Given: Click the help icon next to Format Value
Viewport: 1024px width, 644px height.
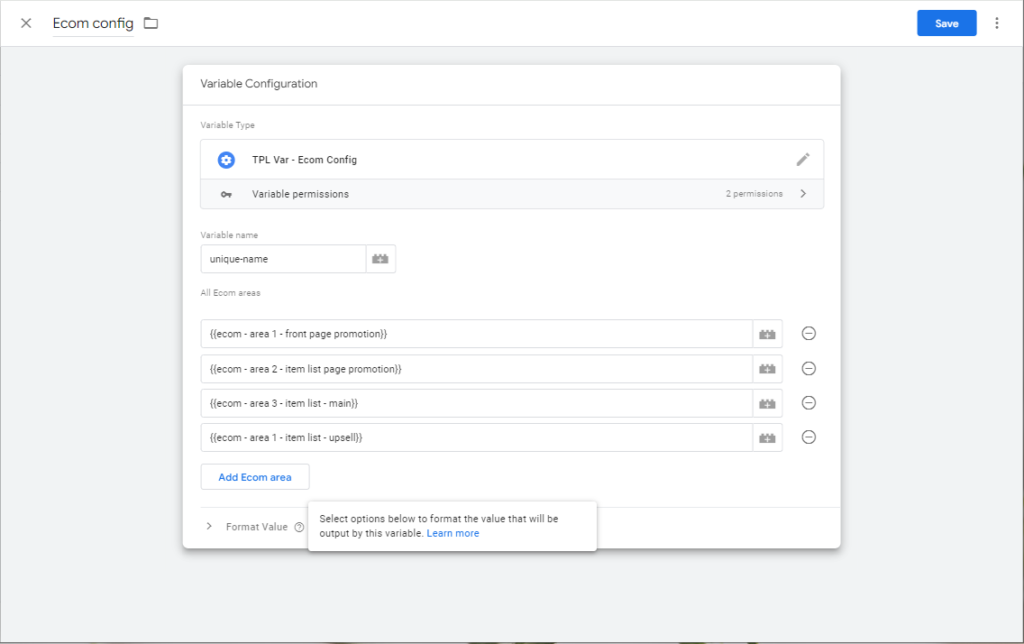Looking at the screenshot, I should click(299, 527).
